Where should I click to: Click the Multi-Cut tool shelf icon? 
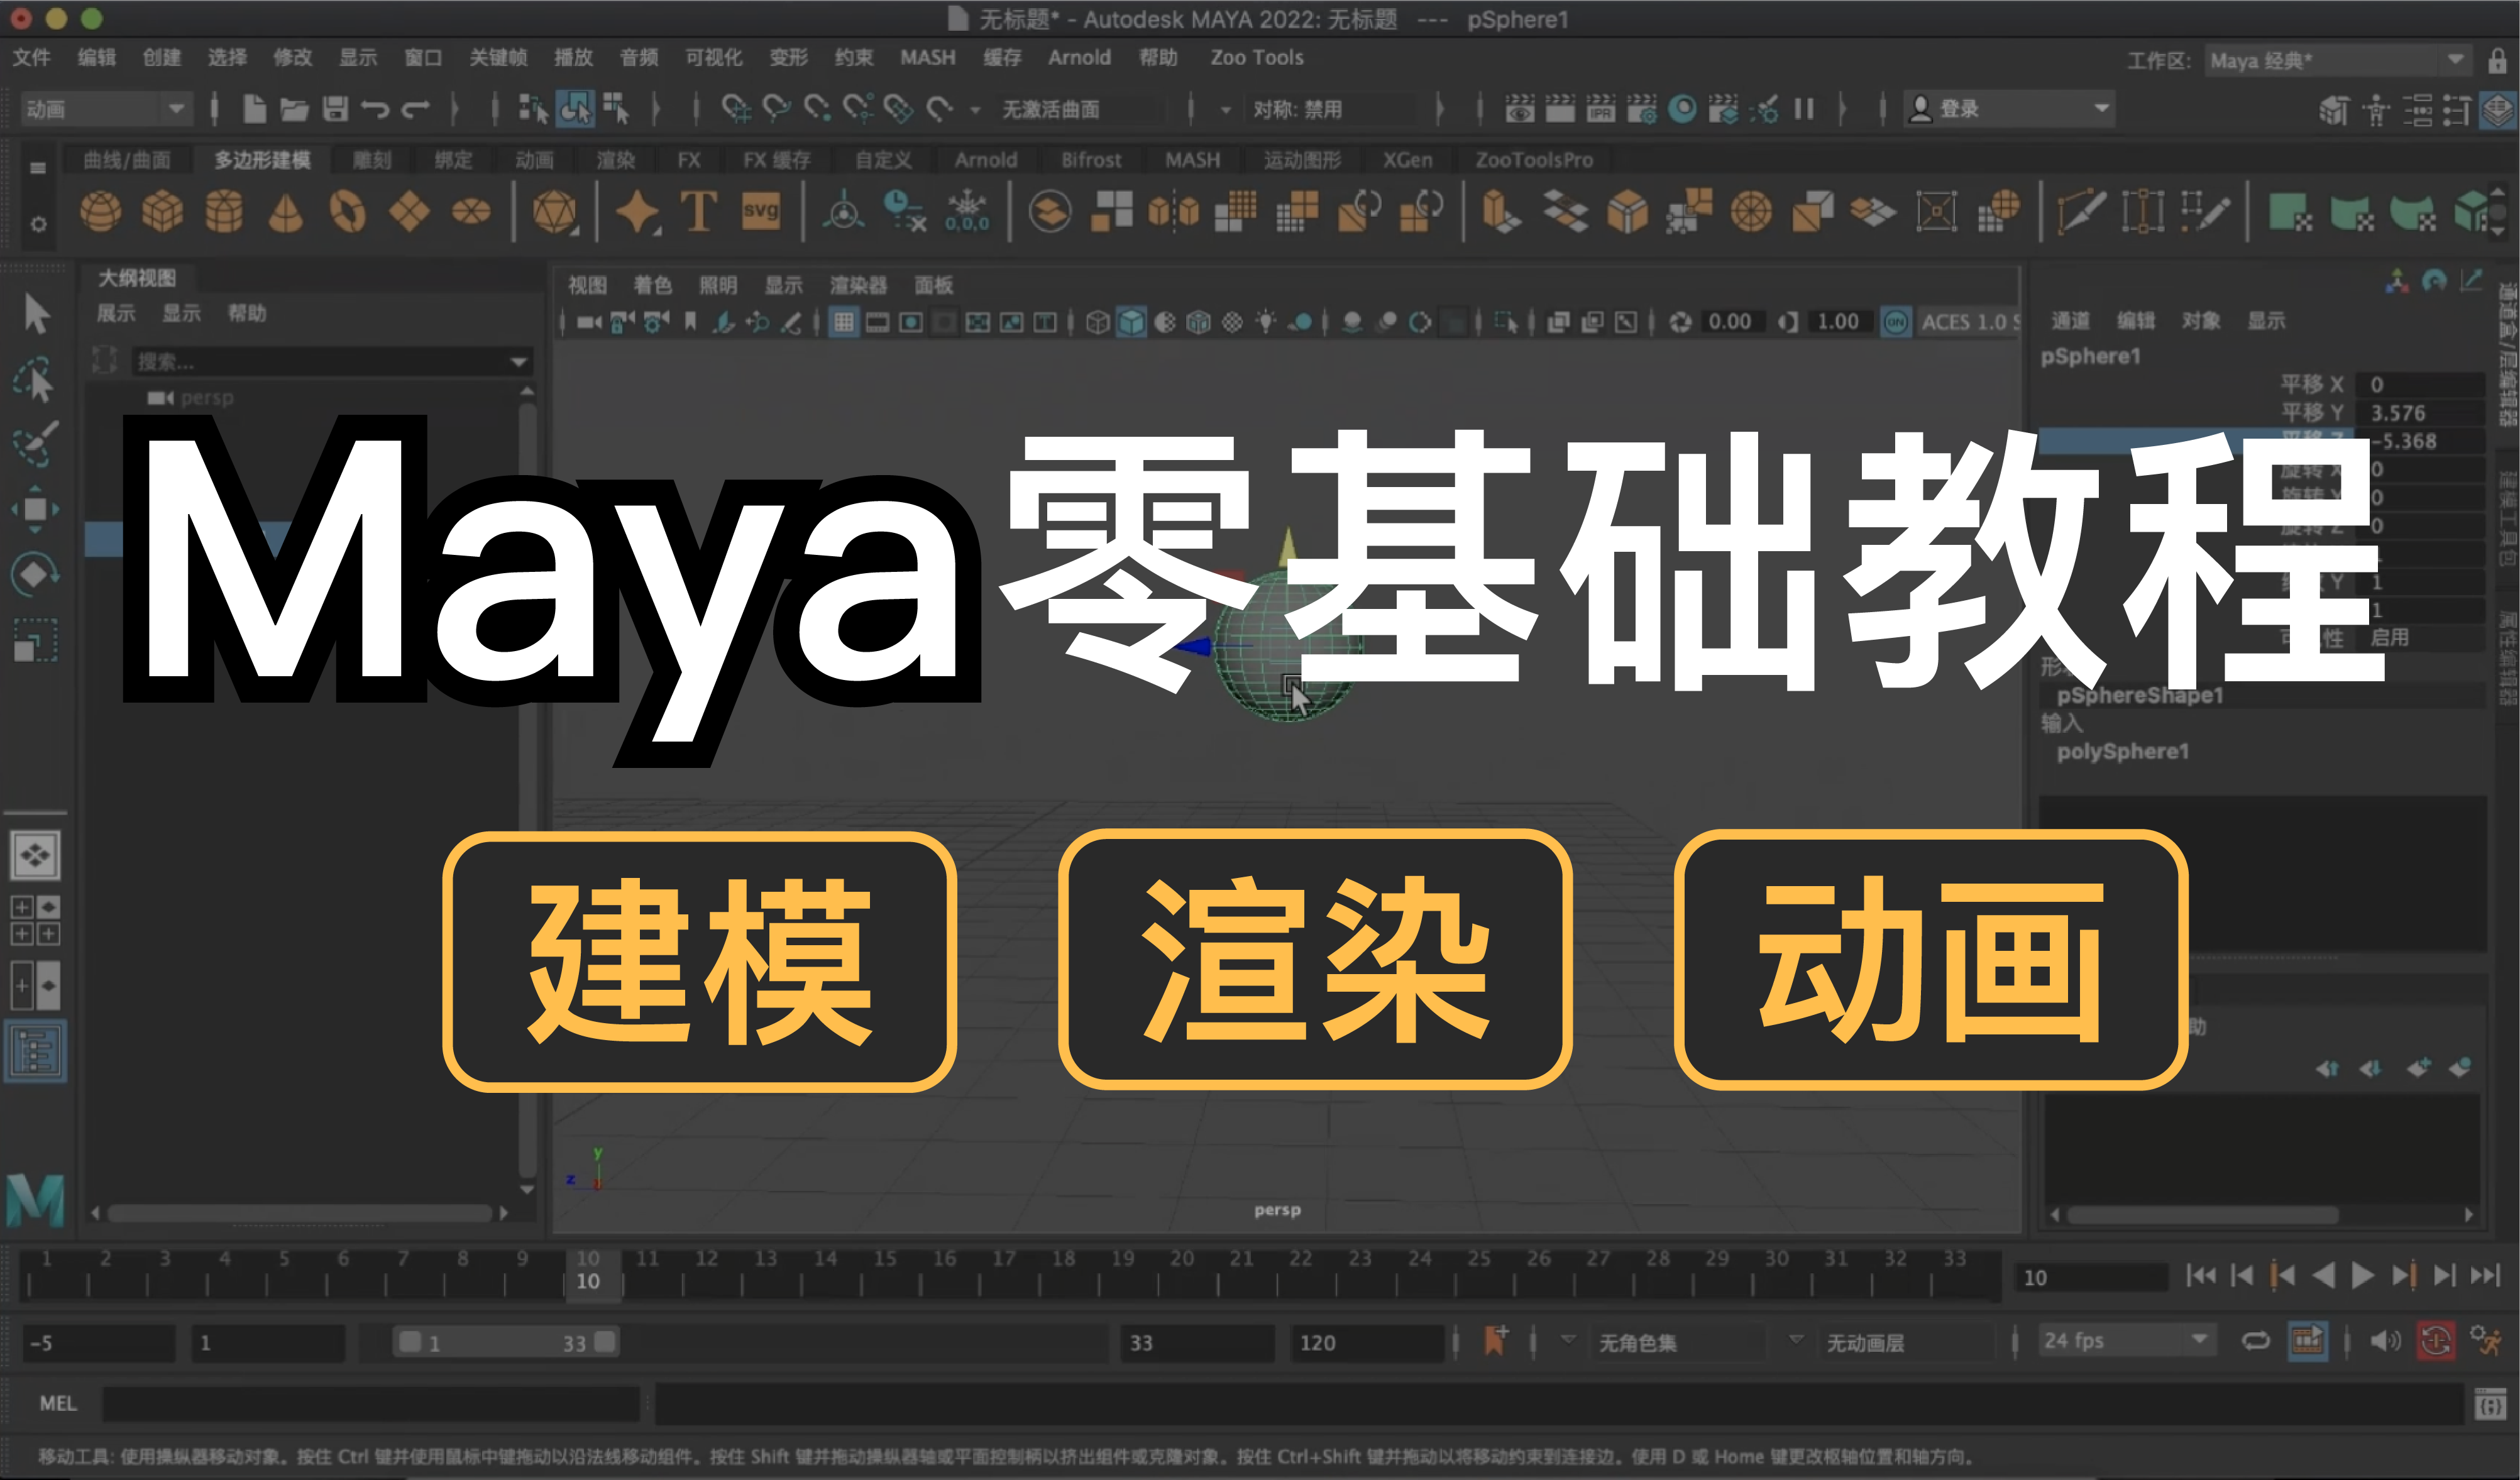point(2081,212)
